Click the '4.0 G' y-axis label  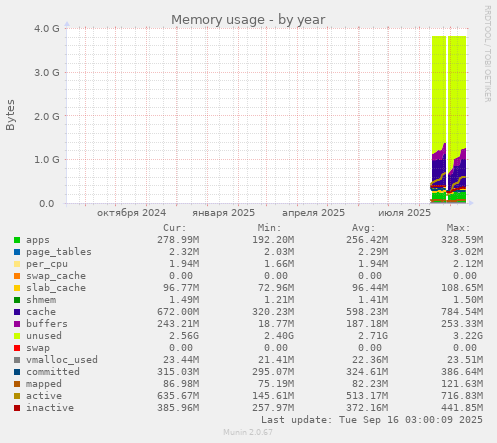47,29
